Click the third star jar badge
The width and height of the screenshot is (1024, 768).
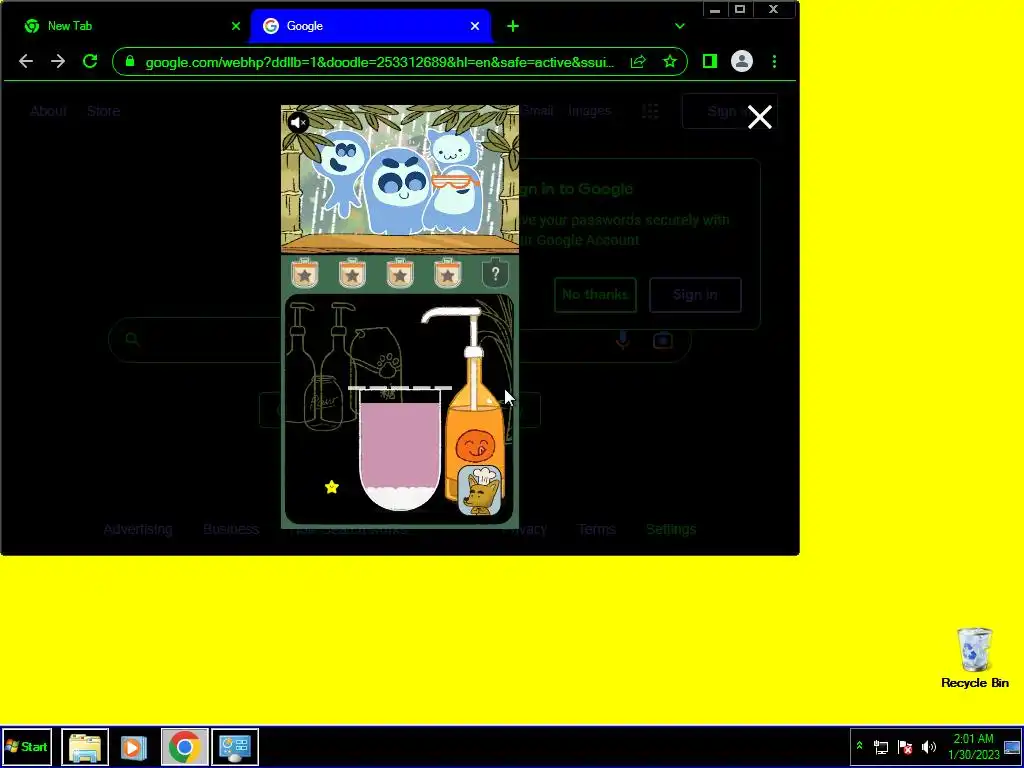[x=400, y=274]
